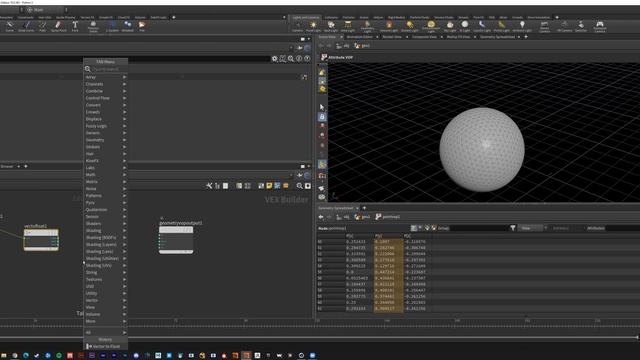Click the back arrow in spreadsheet pane

(321, 217)
